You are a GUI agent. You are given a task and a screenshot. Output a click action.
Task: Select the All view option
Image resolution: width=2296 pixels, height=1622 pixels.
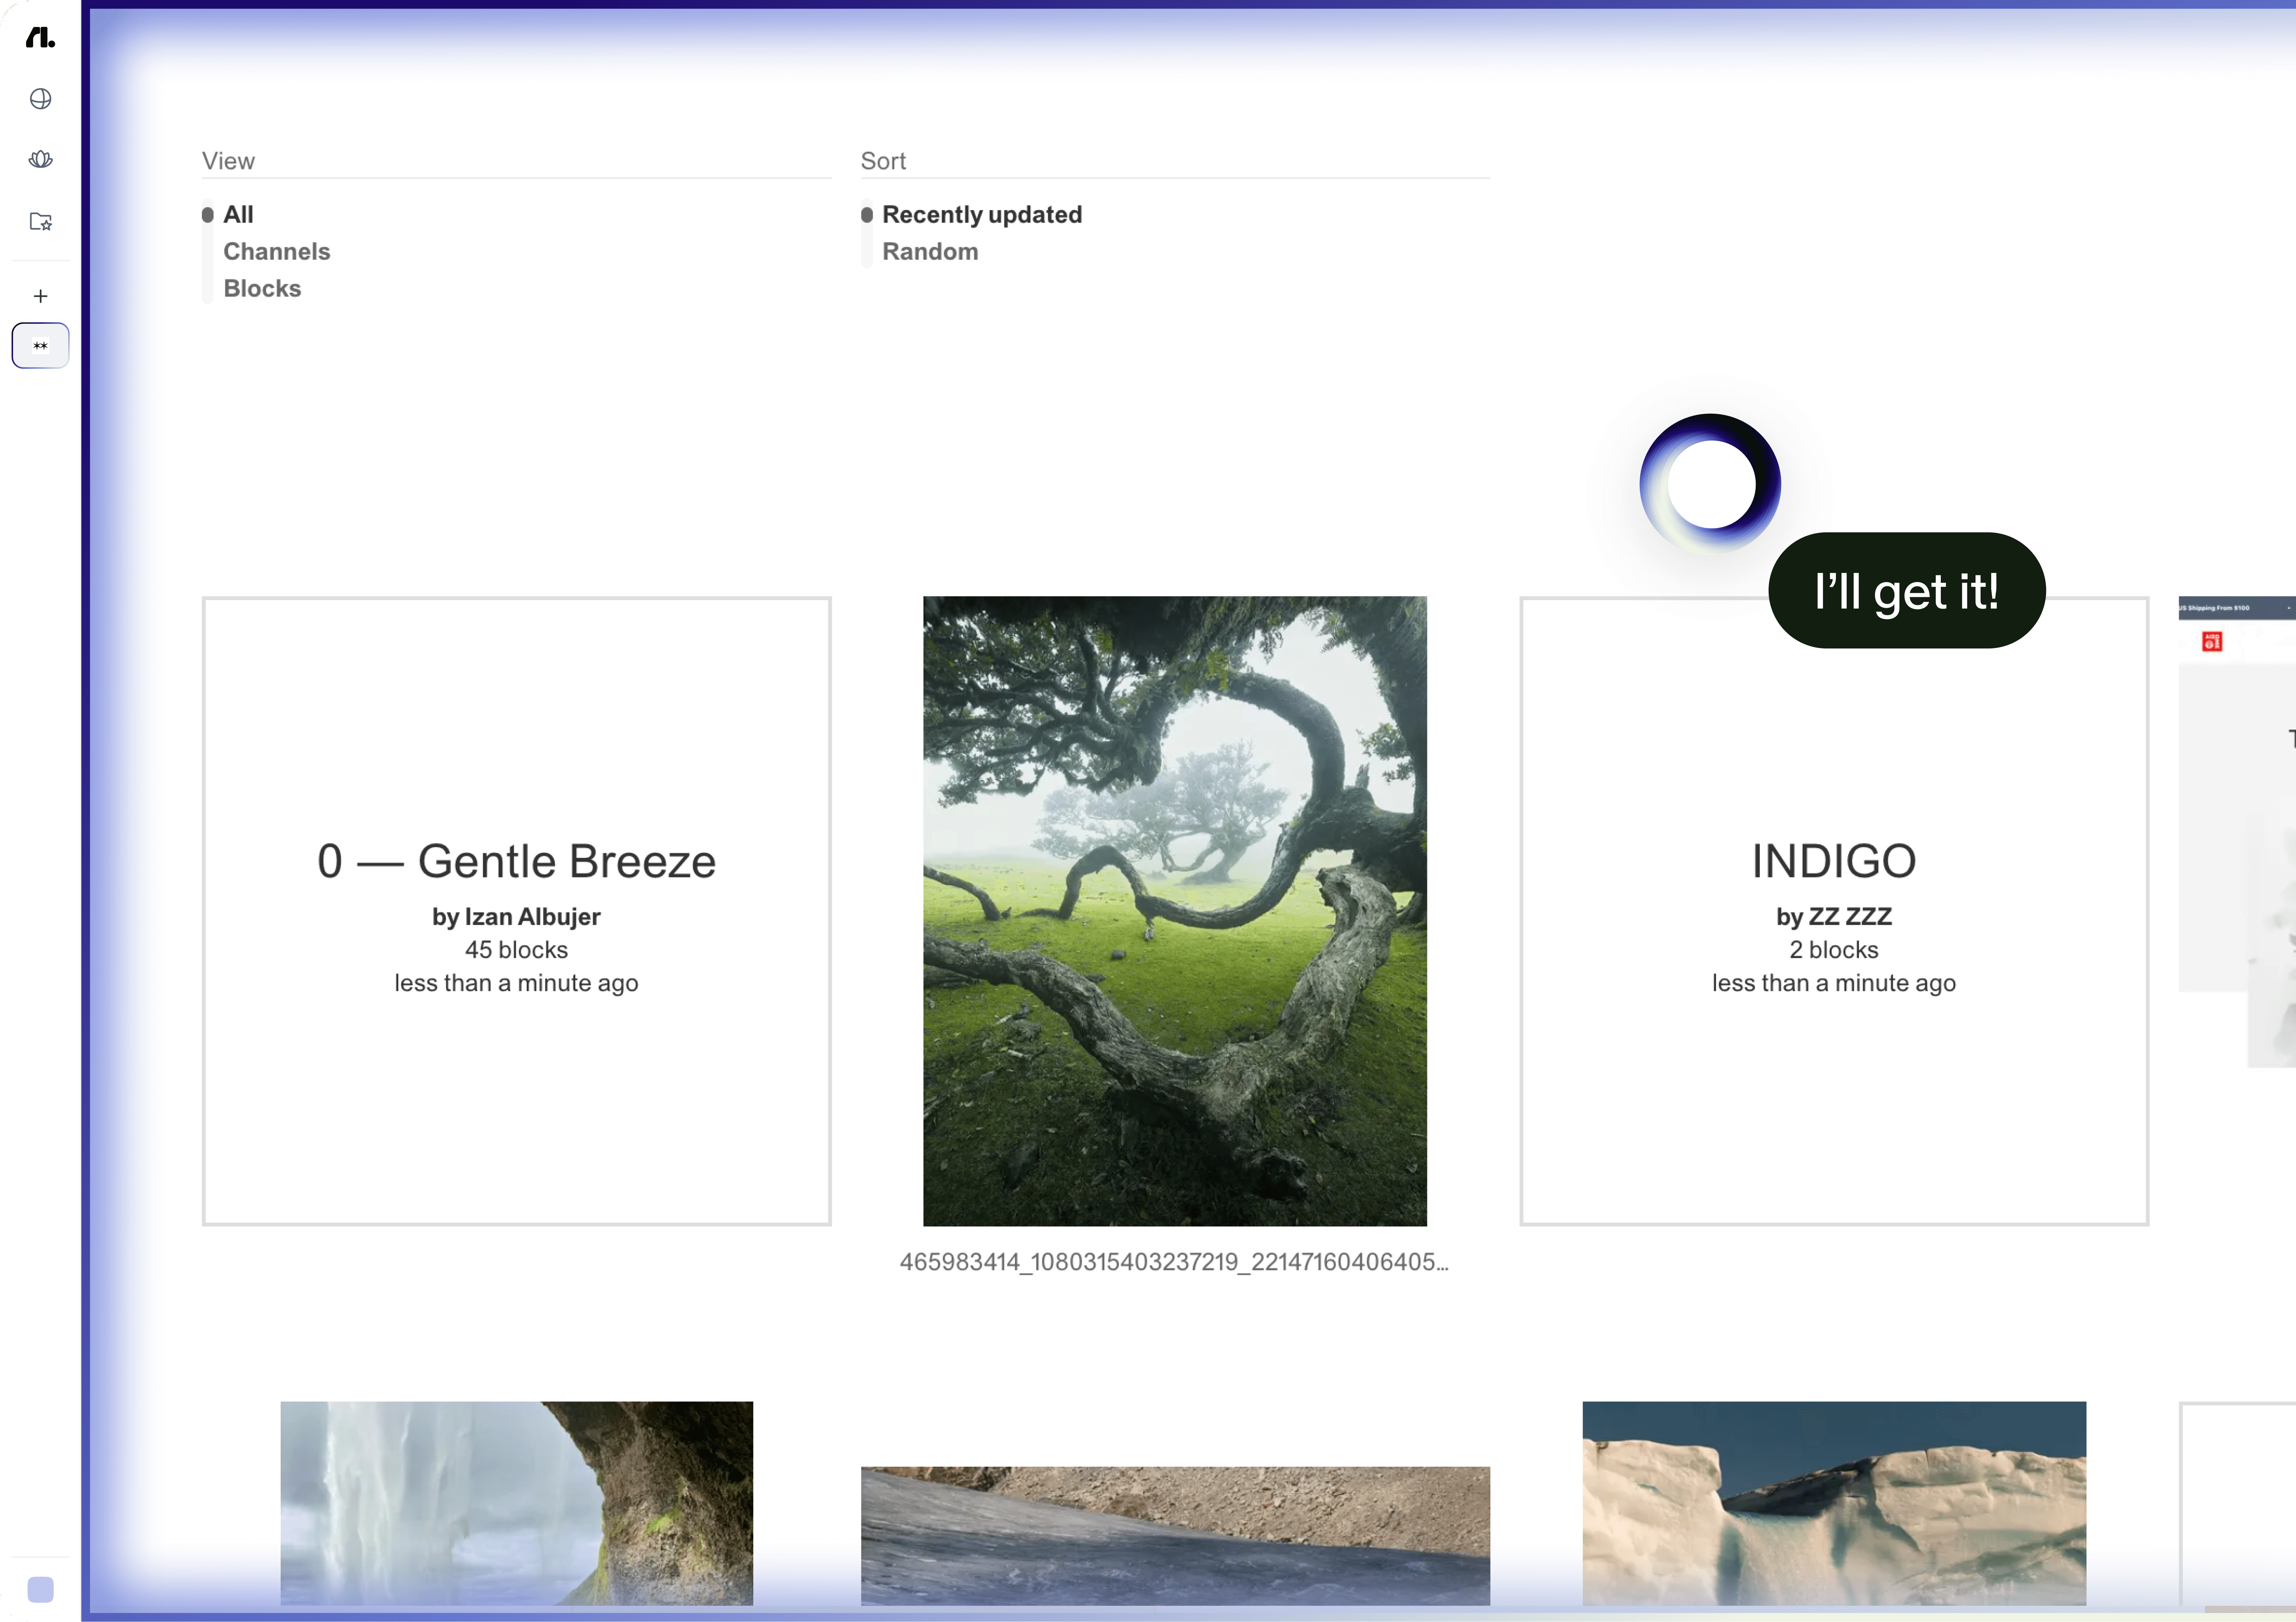238,215
